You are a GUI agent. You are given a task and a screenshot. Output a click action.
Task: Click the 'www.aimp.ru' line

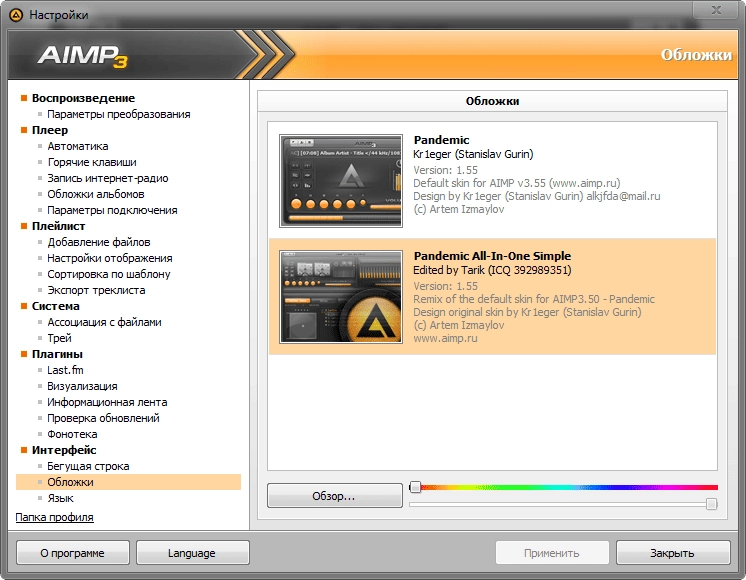click(445, 338)
